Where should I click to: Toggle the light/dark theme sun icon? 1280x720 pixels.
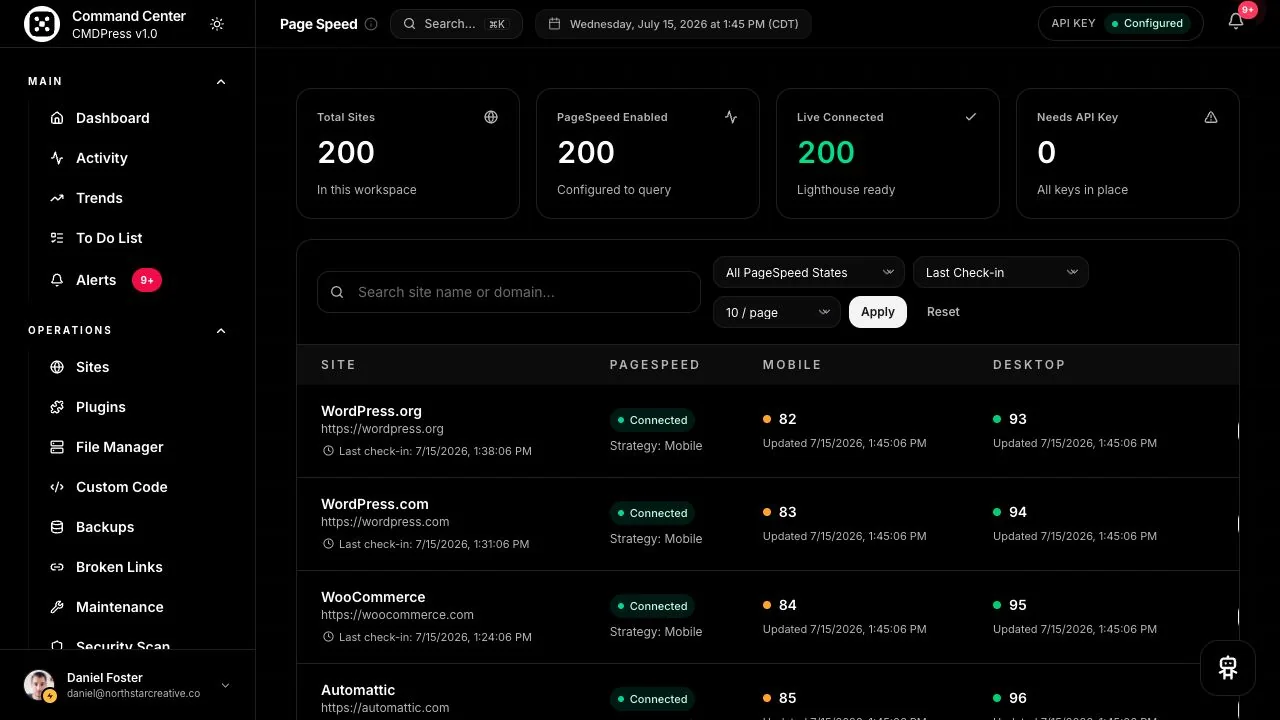(217, 24)
